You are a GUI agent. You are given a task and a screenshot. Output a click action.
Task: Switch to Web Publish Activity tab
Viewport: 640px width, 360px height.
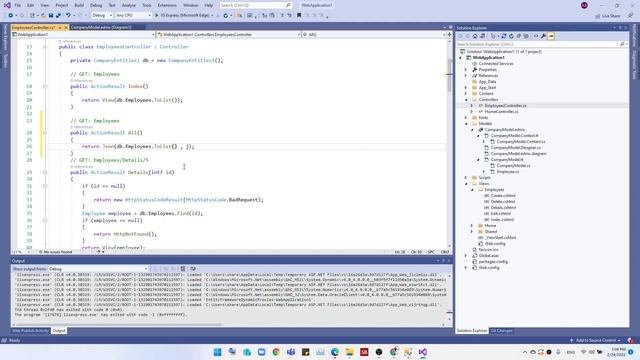[30, 331]
